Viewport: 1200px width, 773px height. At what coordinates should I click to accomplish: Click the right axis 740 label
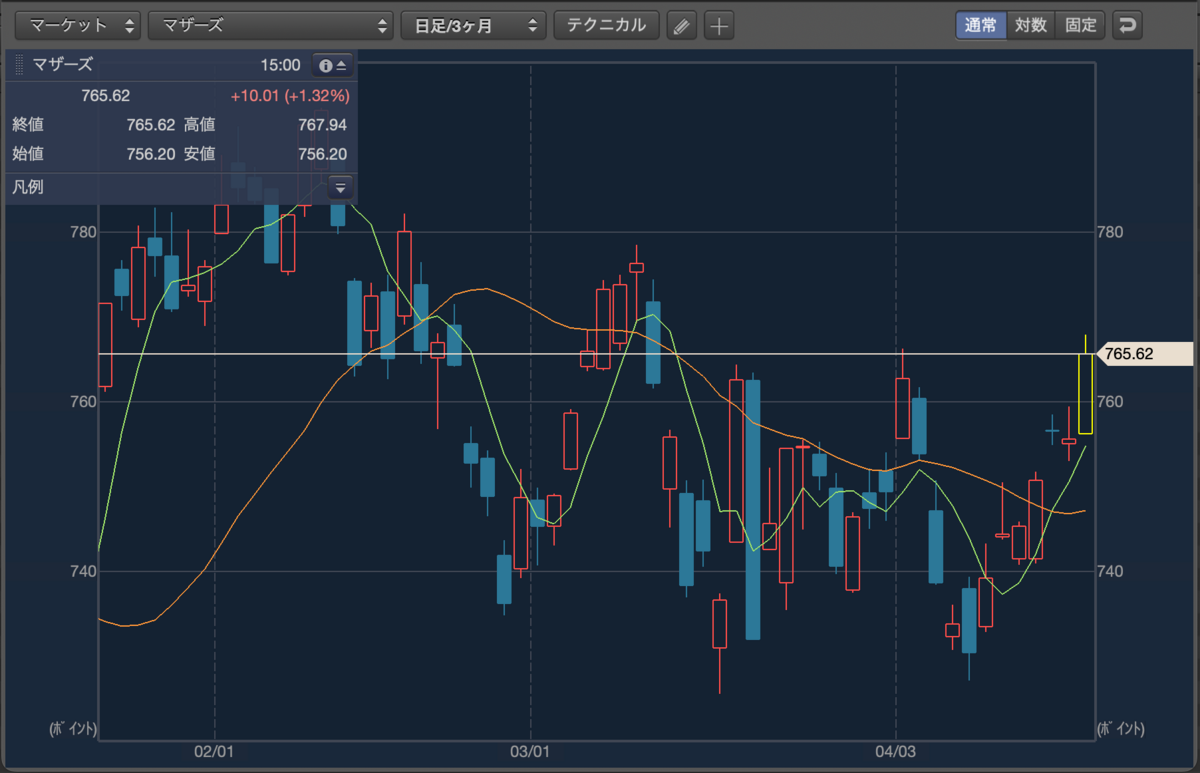tap(1110, 571)
